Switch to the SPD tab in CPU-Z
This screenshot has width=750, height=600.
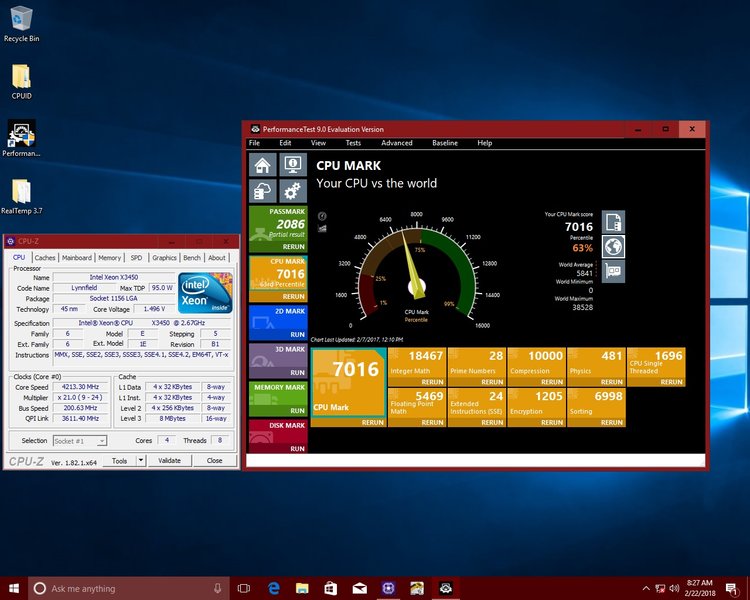pos(136,257)
